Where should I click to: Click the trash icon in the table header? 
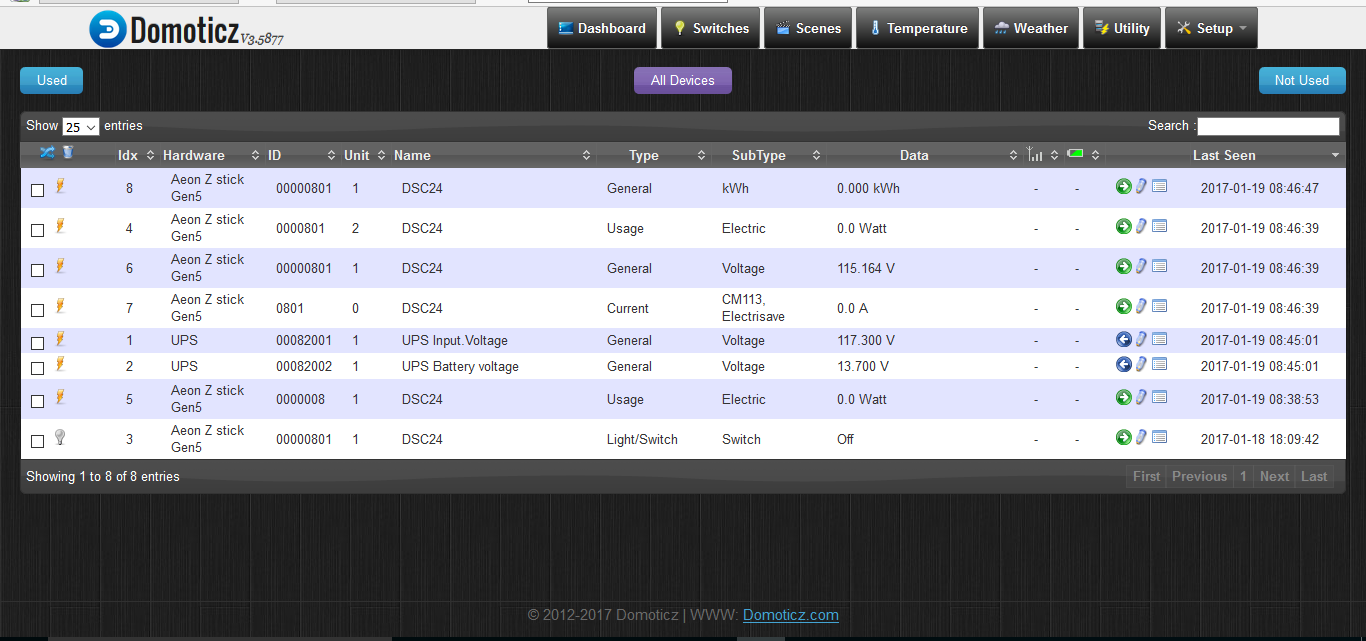pyautogui.click(x=67, y=152)
